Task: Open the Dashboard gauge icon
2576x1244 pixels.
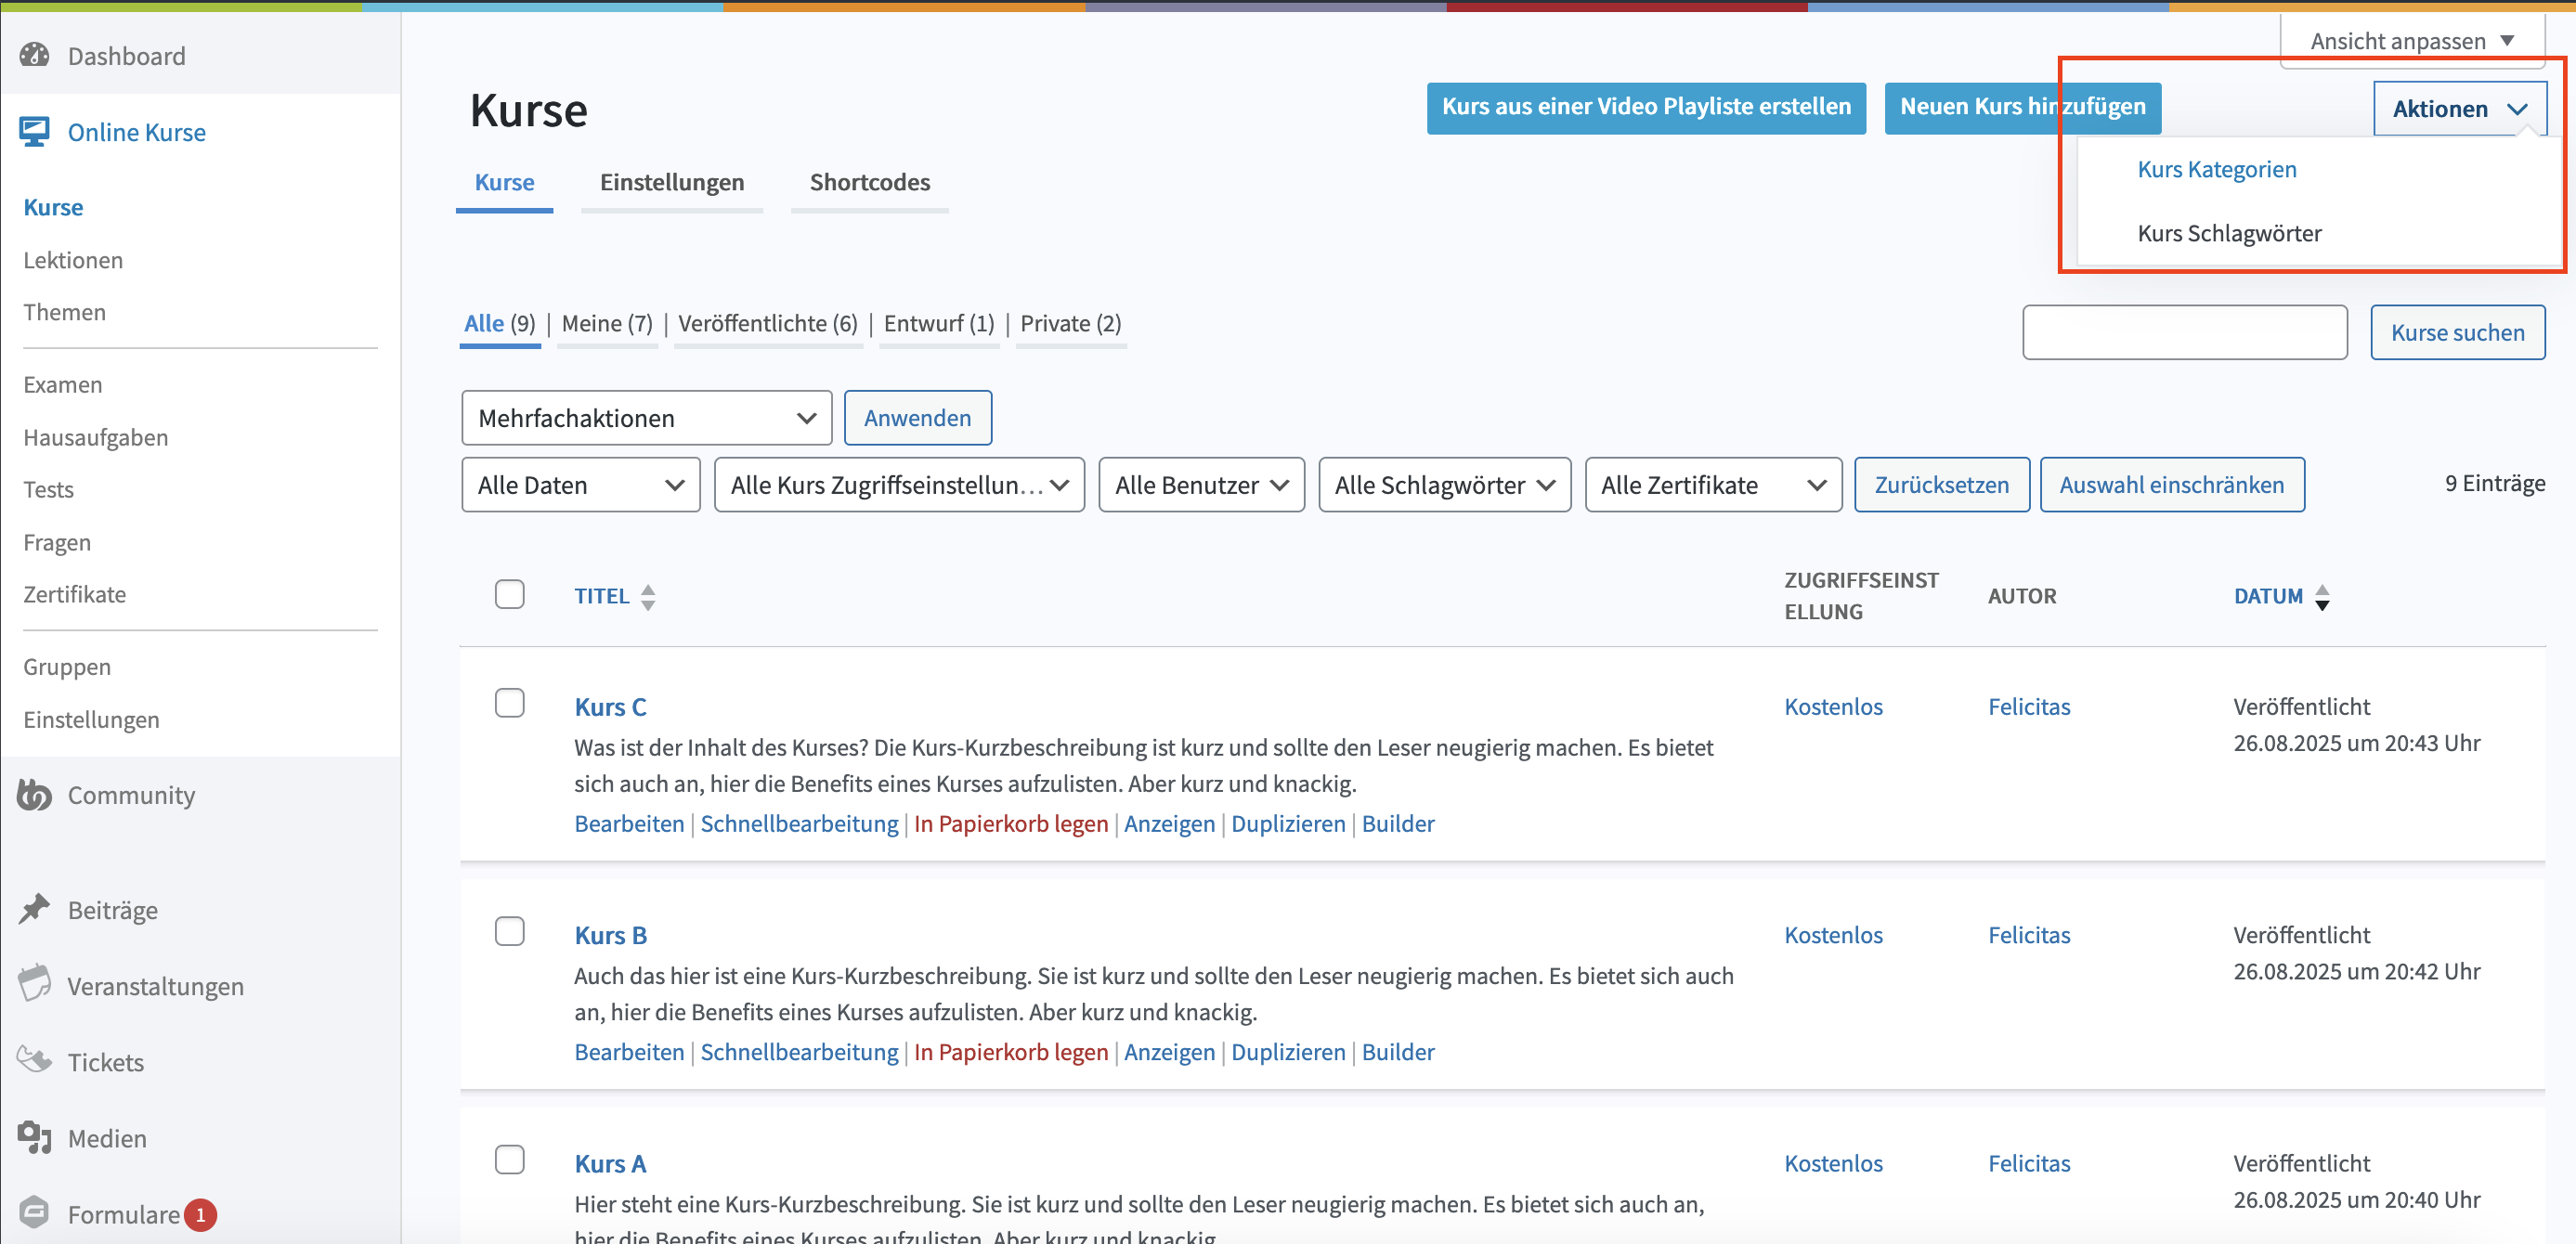Action: [x=35, y=55]
